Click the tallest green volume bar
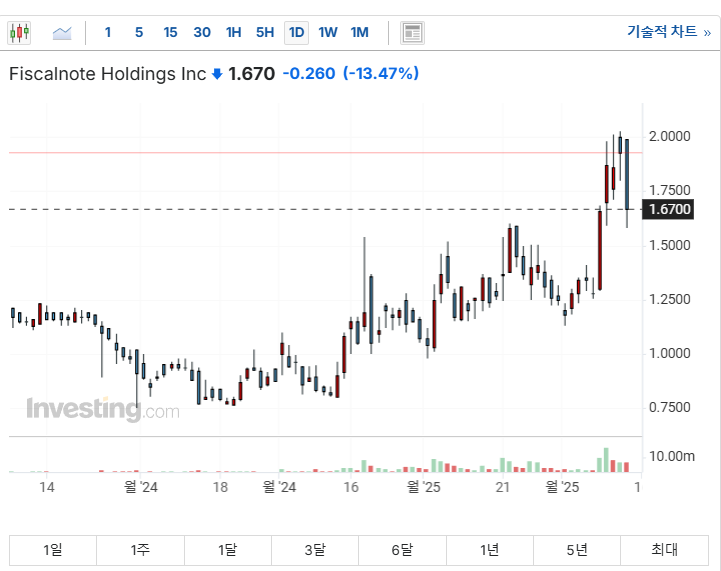This screenshot has height=571, width=721. [606, 460]
